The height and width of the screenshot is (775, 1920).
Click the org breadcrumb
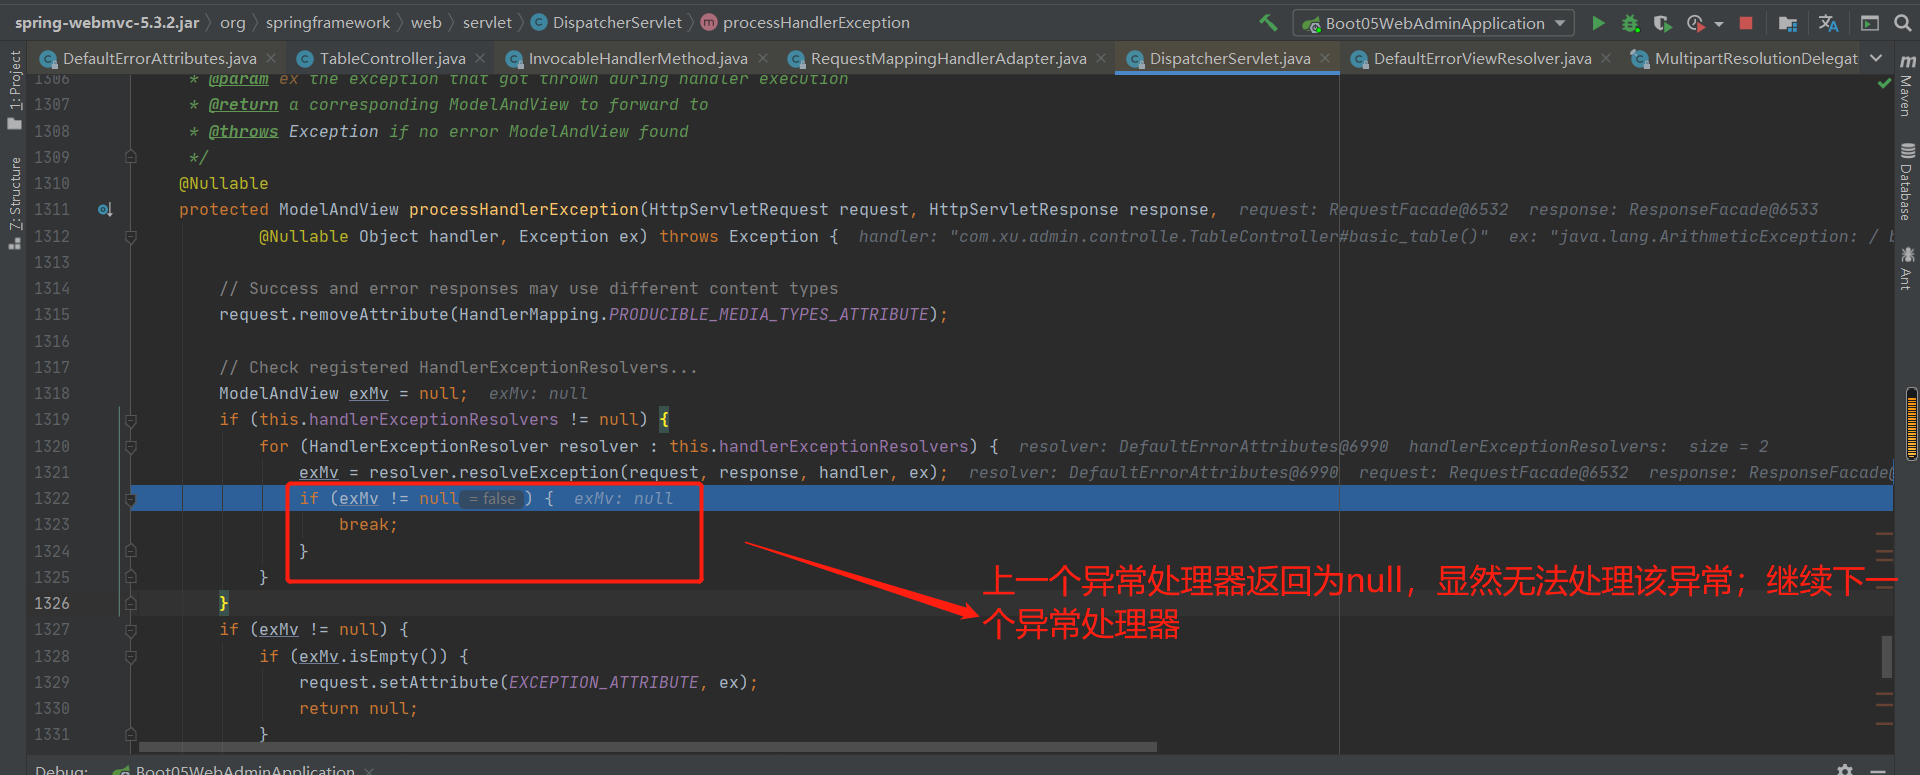click(233, 22)
